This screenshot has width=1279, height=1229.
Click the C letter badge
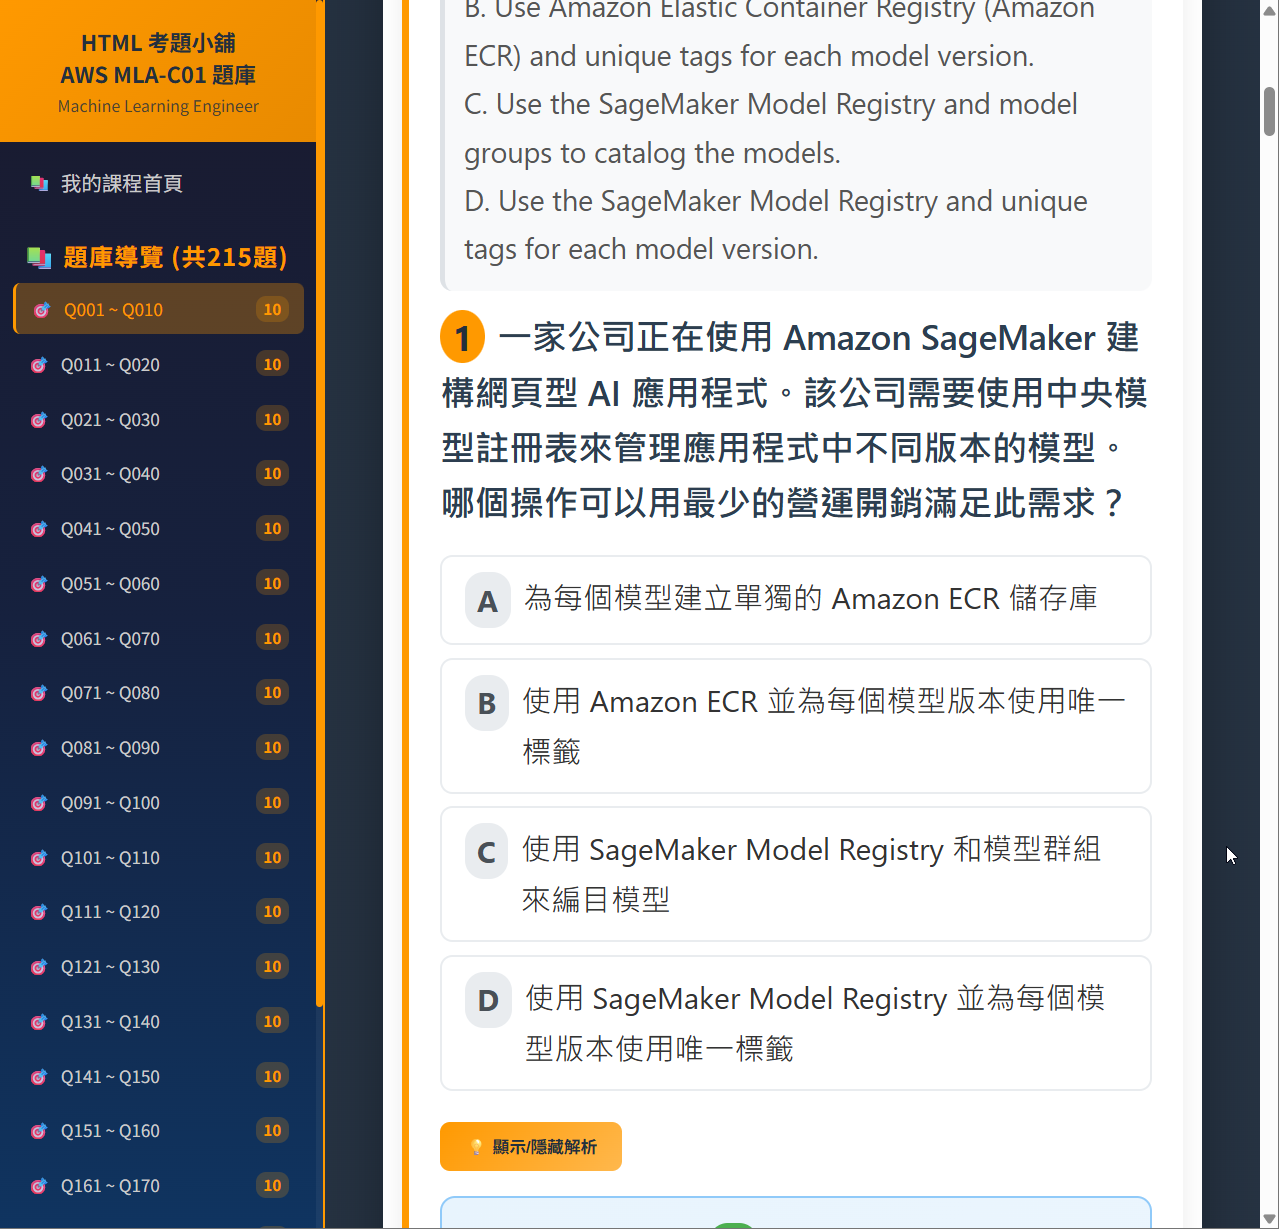point(487,852)
